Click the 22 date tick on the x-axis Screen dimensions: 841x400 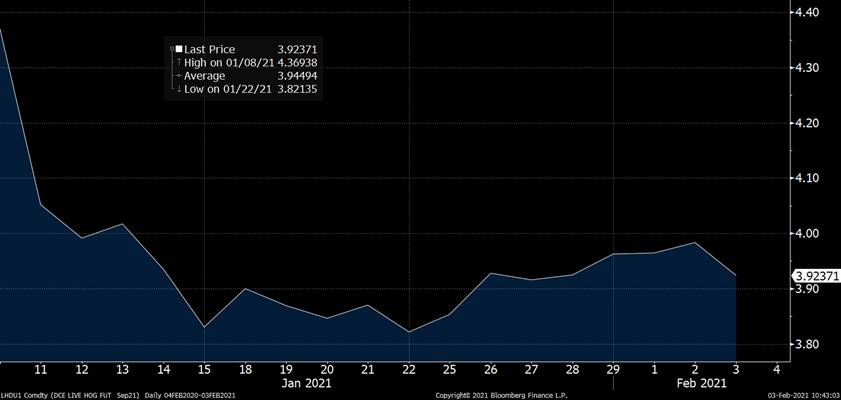408,368
